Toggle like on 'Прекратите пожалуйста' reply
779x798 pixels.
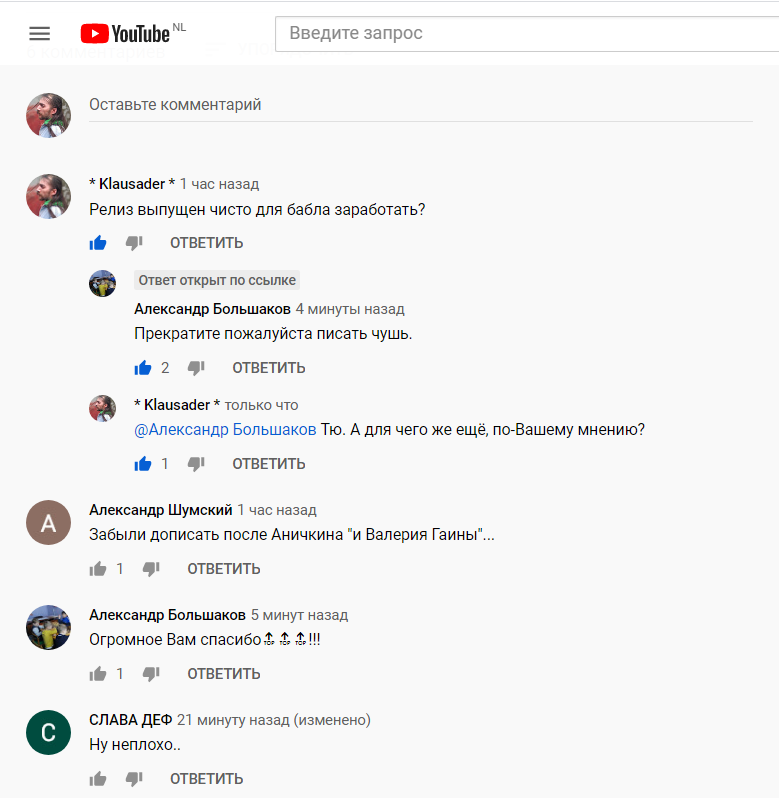tap(143, 367)
